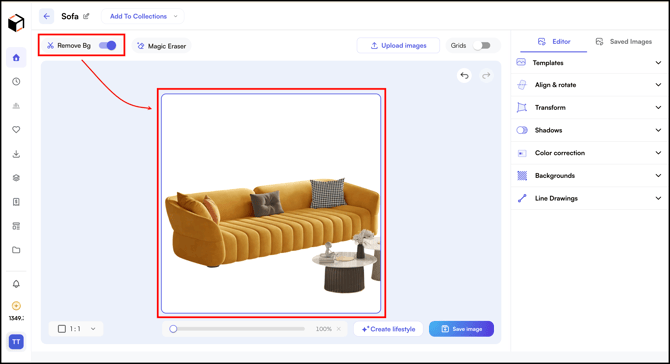The width and height of the screenshot is (670, 364).
Task: Open the TT user avatar
Action: coord(16,341)
